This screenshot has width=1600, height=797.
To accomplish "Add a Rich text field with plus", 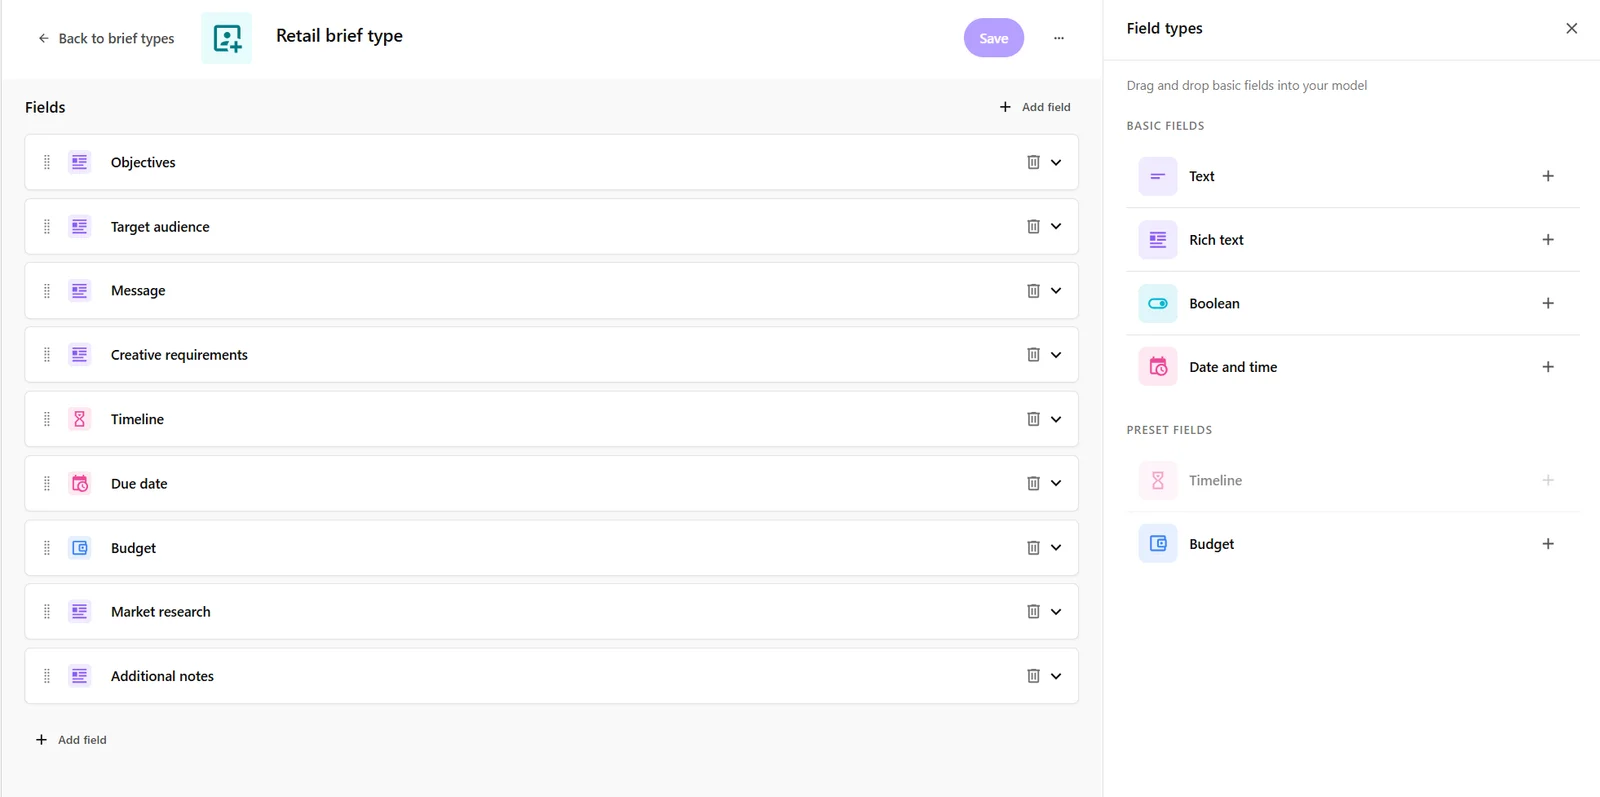I will tap(1548, 240).
